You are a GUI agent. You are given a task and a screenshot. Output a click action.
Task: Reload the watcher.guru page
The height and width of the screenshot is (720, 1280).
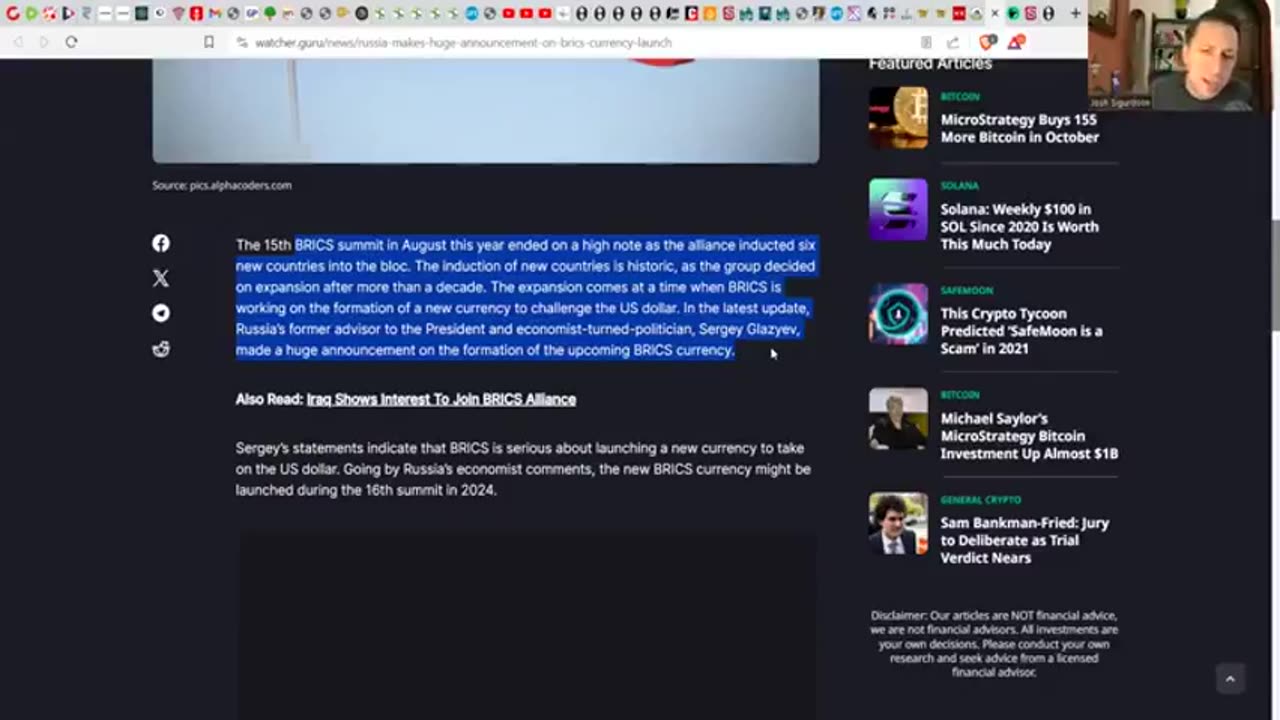tap(71, 42)
